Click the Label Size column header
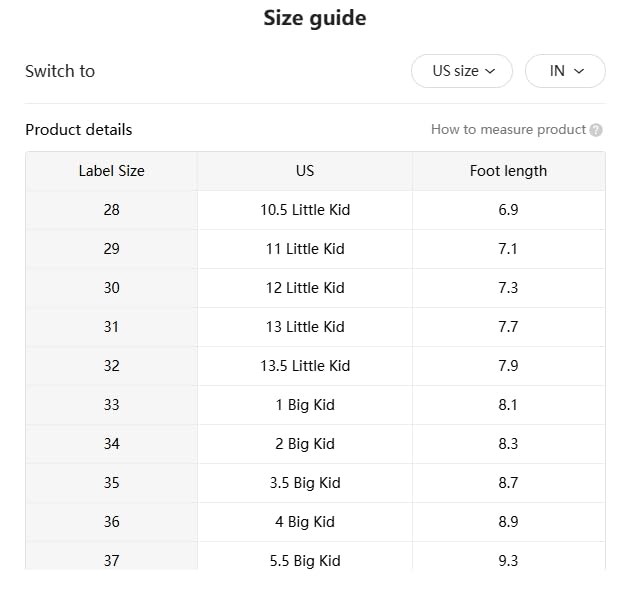The image size is (632, 597). pos(111,171)
